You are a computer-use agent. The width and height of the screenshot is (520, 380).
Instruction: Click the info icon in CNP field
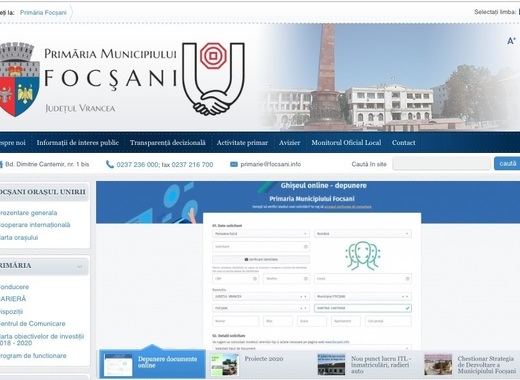pos(255,279)
